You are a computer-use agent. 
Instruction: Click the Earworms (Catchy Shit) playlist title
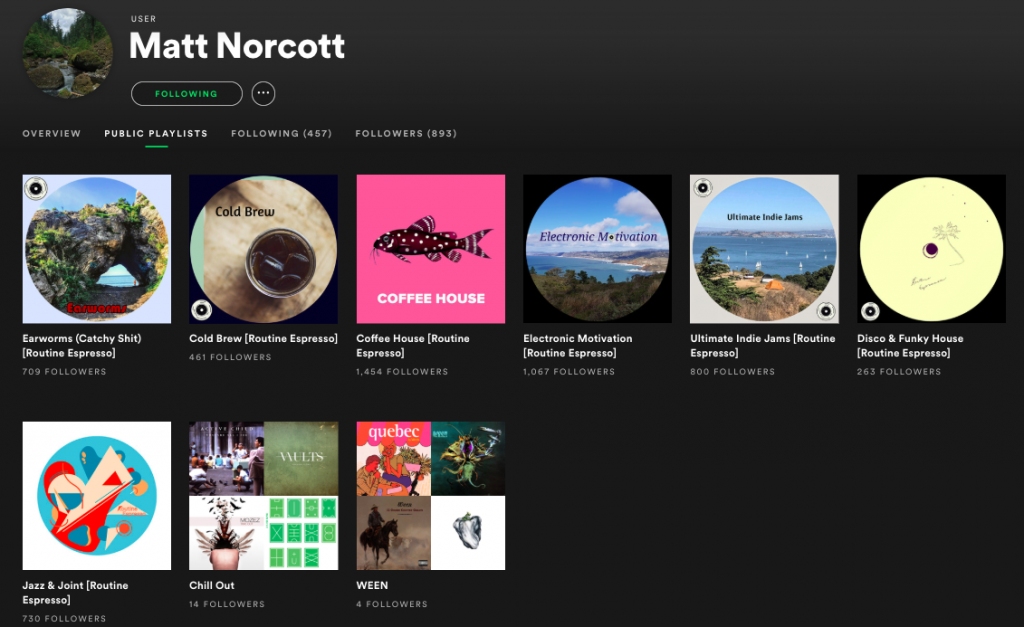point(82,346)
